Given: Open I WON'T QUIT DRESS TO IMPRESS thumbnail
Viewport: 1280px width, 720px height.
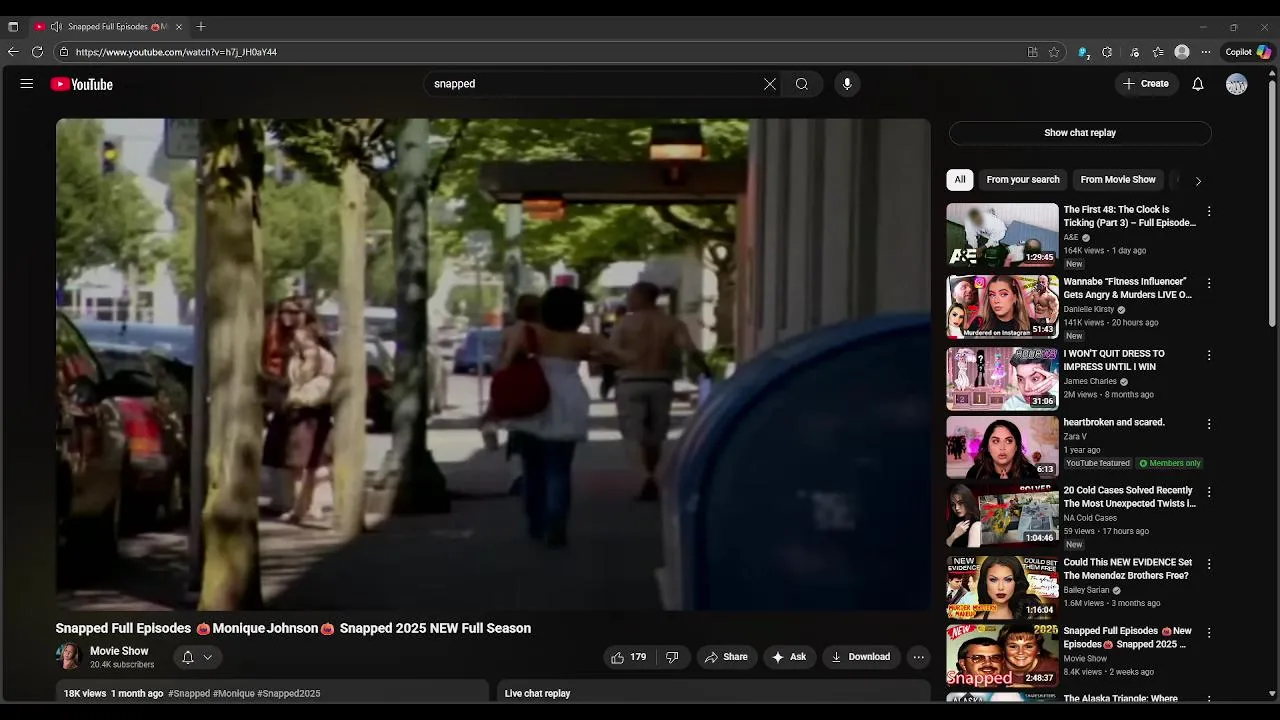Looking at the screenshot, I should coord(1002,378).
